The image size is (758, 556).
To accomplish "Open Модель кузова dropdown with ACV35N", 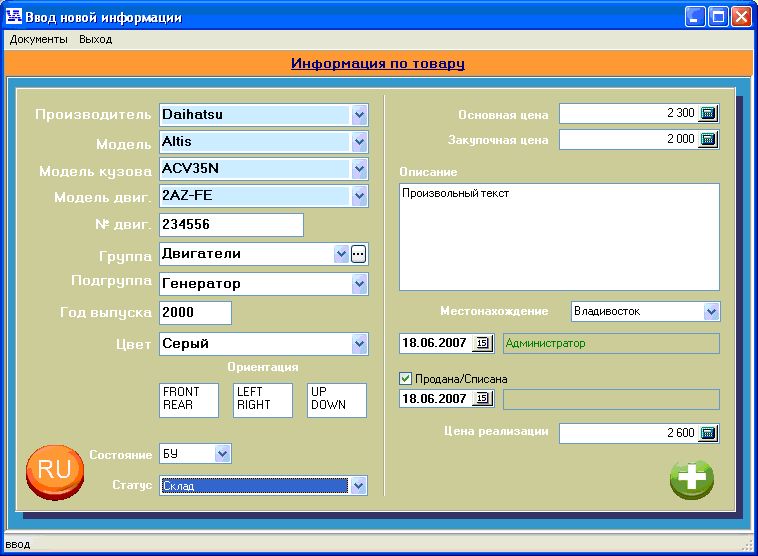I will (359, 169).
